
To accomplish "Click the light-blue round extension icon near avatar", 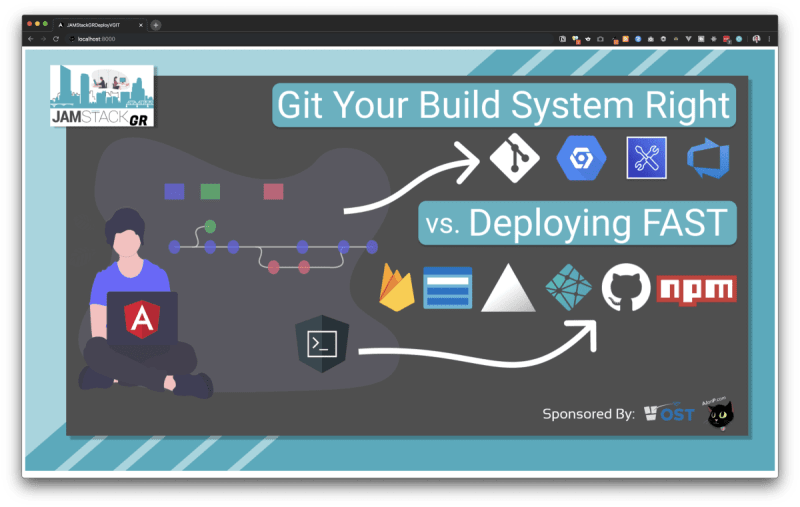I will click(x=739, y=39).
